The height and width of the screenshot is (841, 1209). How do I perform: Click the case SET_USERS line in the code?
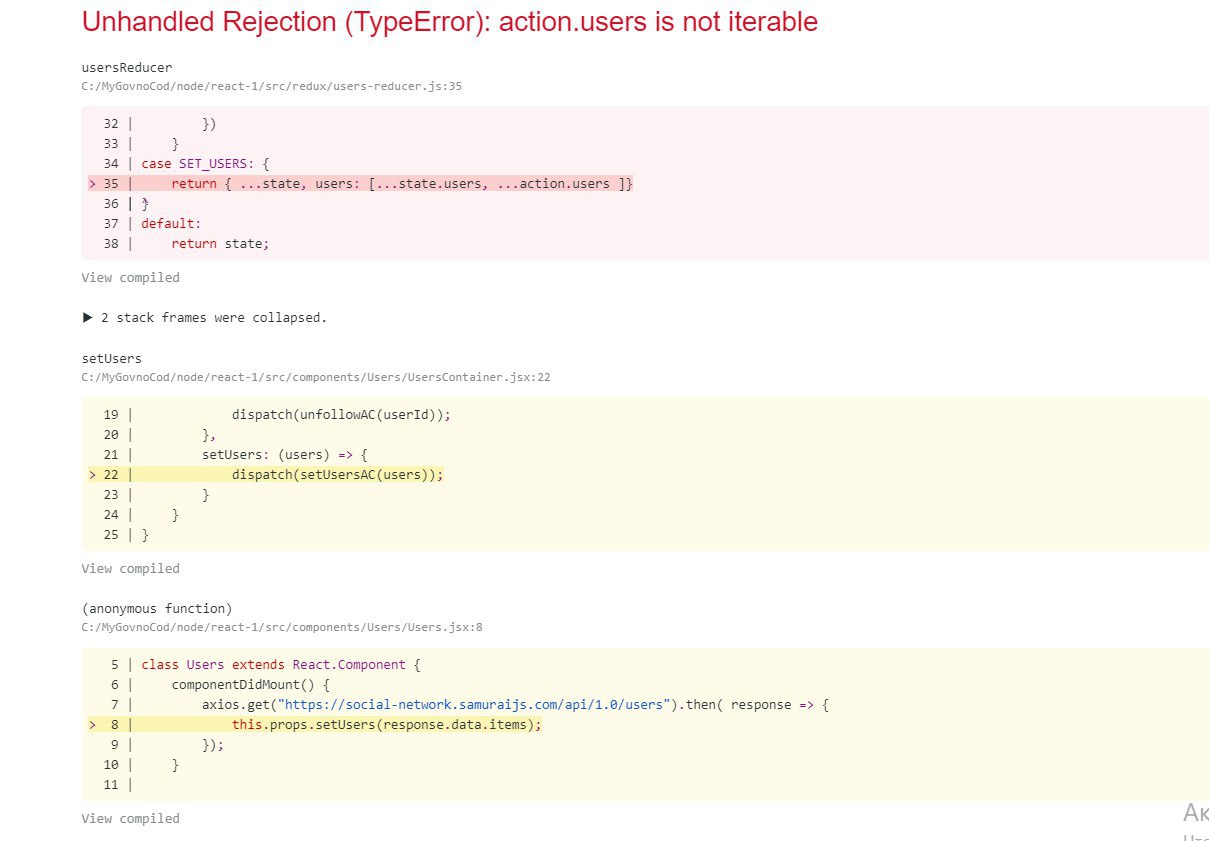click(206, 164)
